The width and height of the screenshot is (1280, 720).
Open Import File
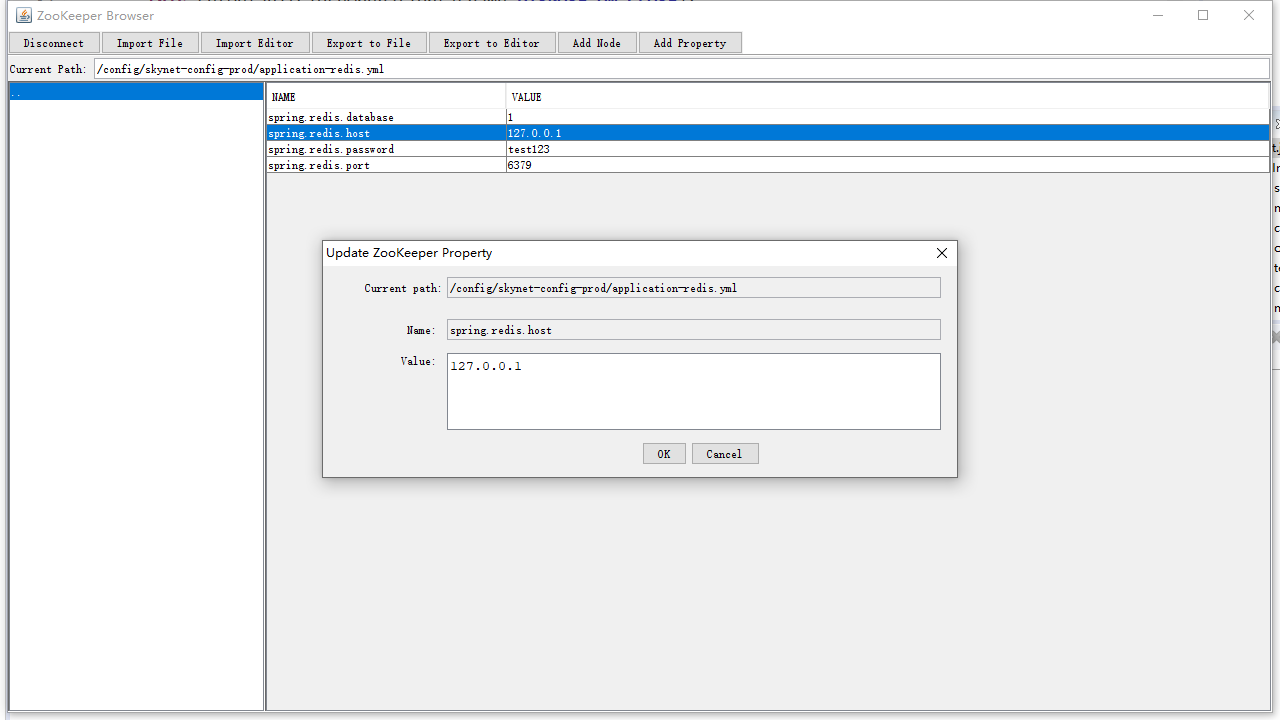[x=150, y=43]
